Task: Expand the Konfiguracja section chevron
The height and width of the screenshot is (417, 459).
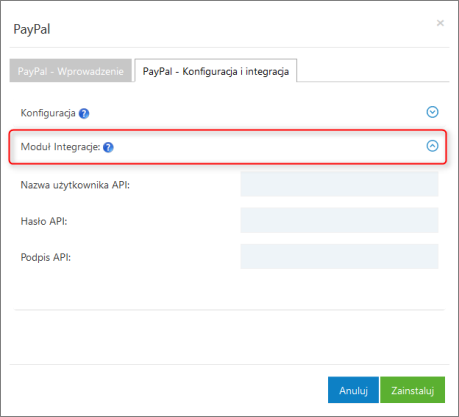Action: tap(432, 112)
